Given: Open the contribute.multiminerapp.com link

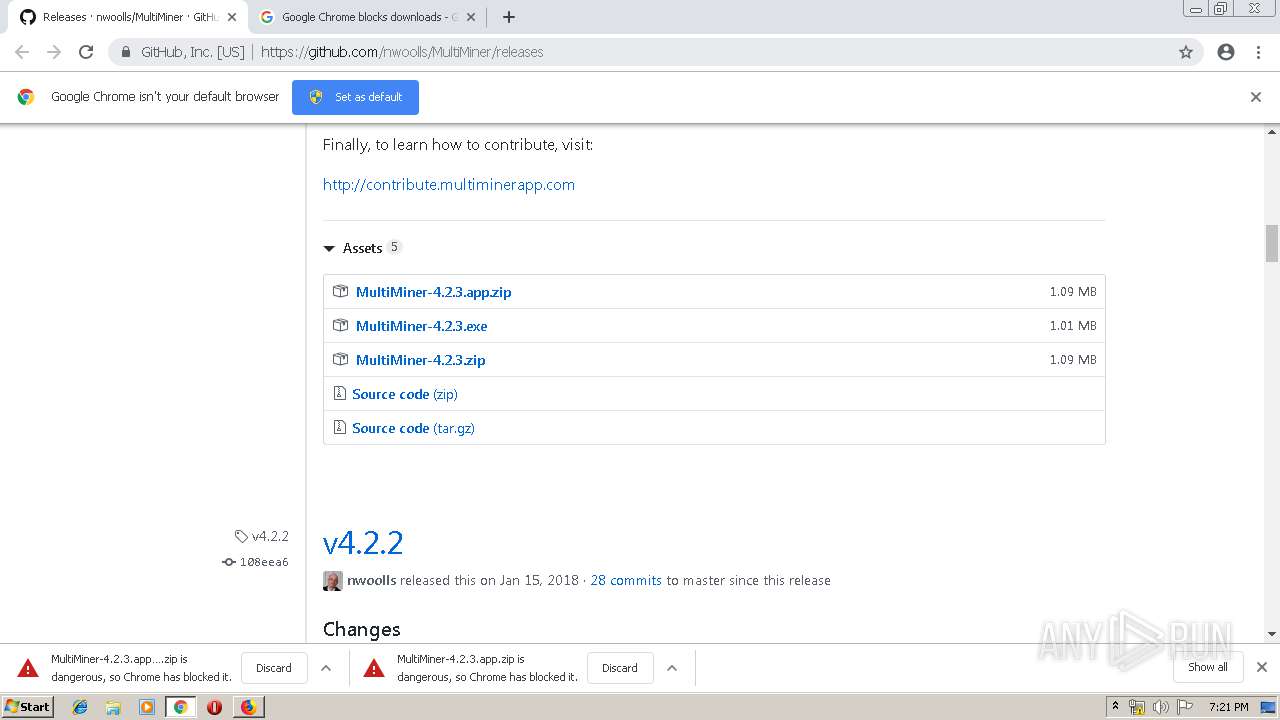Looking at the screenshot, I should [x=449, y=184].
